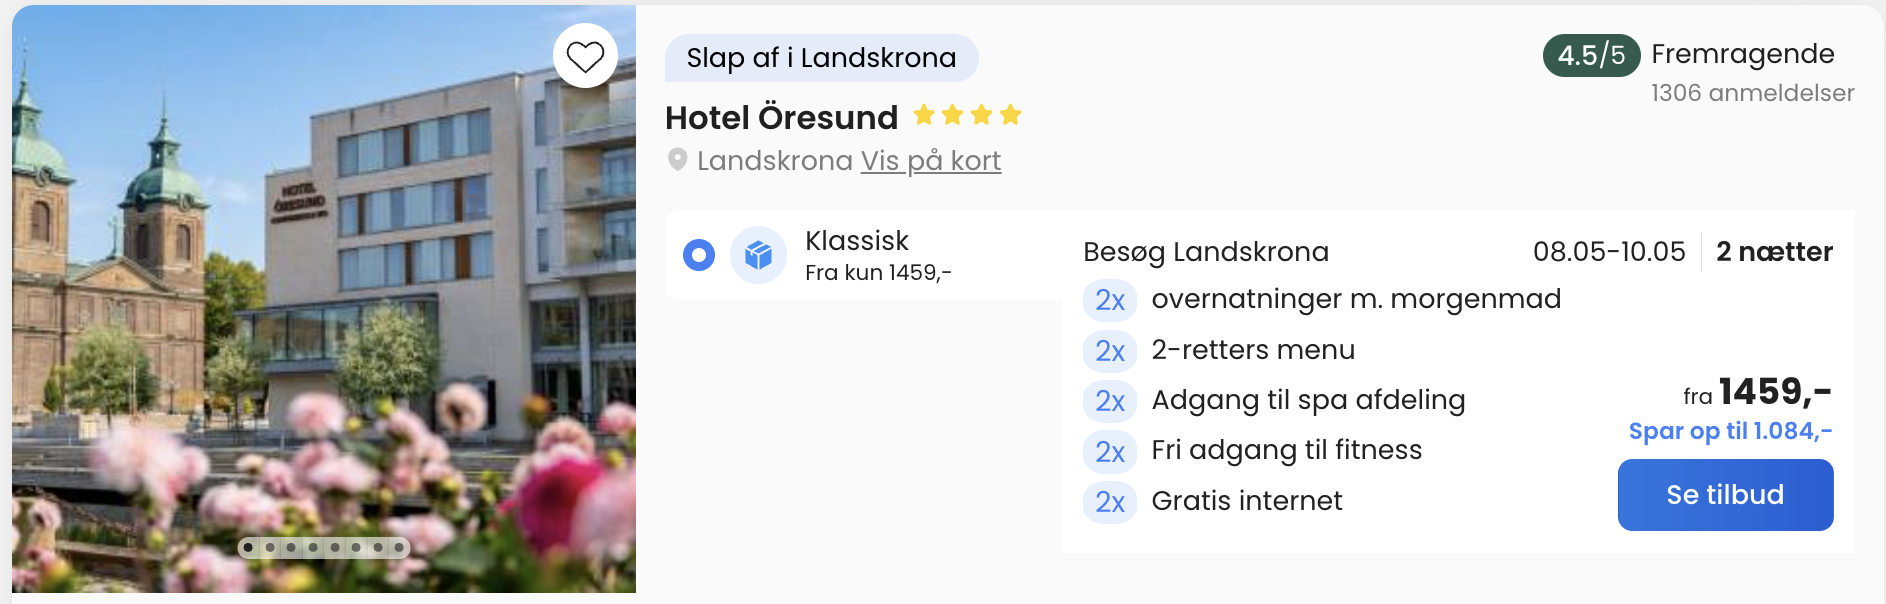Click the location pin icon beside Landskrona
Image resolution: width=1886 pixels, height=604 pixels.
click(x=677, y=160)
